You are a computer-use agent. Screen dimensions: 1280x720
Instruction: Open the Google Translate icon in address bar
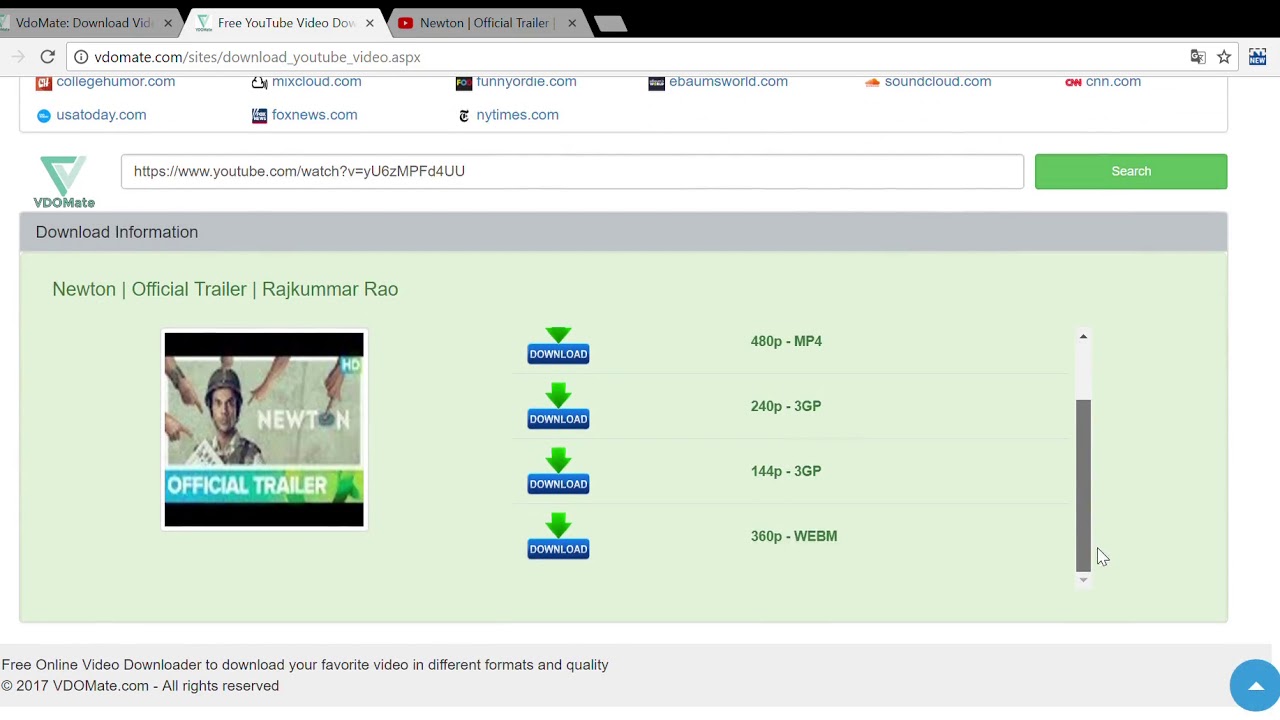[1198, 57]
